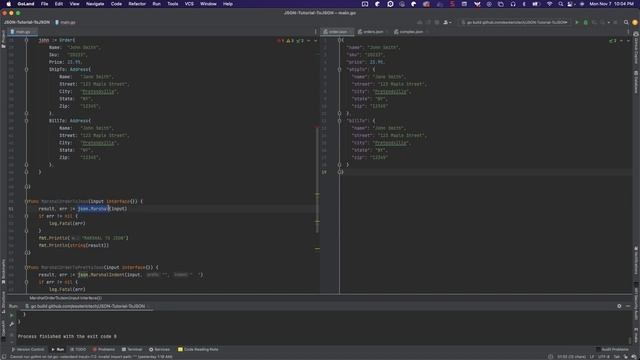Screen dimensions: 640x360
Task: Click the main.go breadcrumb in the navigation bar
Action: 65,22
